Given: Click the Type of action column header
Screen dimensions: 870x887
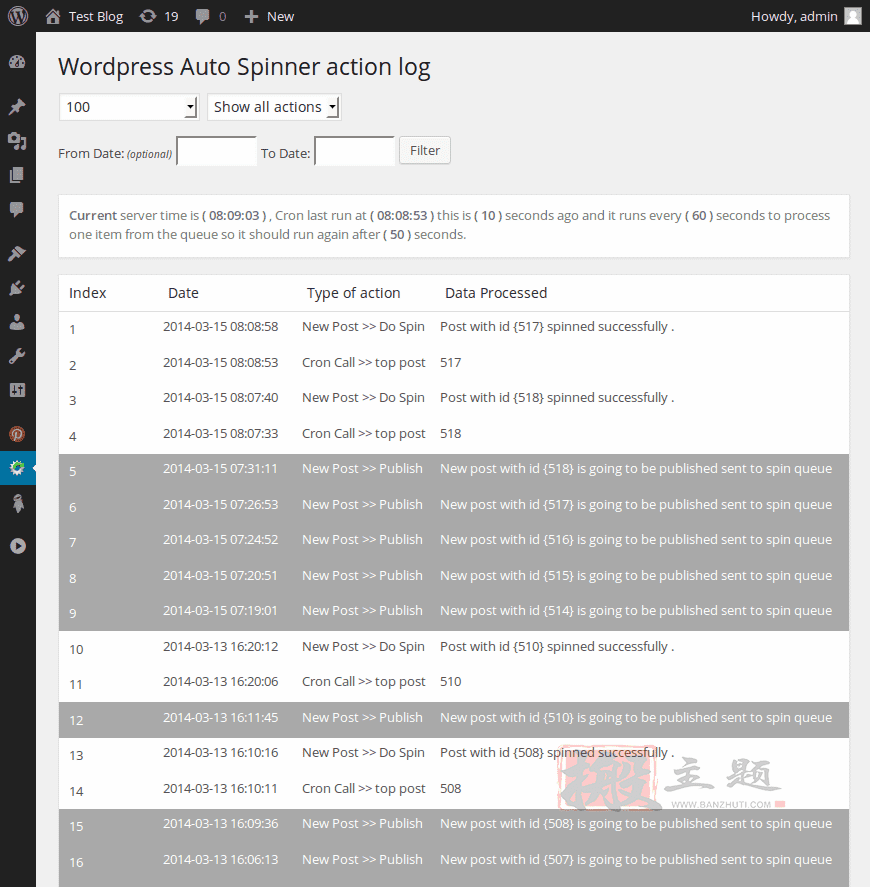Looking at the screenshot, I should pos(354,293).
